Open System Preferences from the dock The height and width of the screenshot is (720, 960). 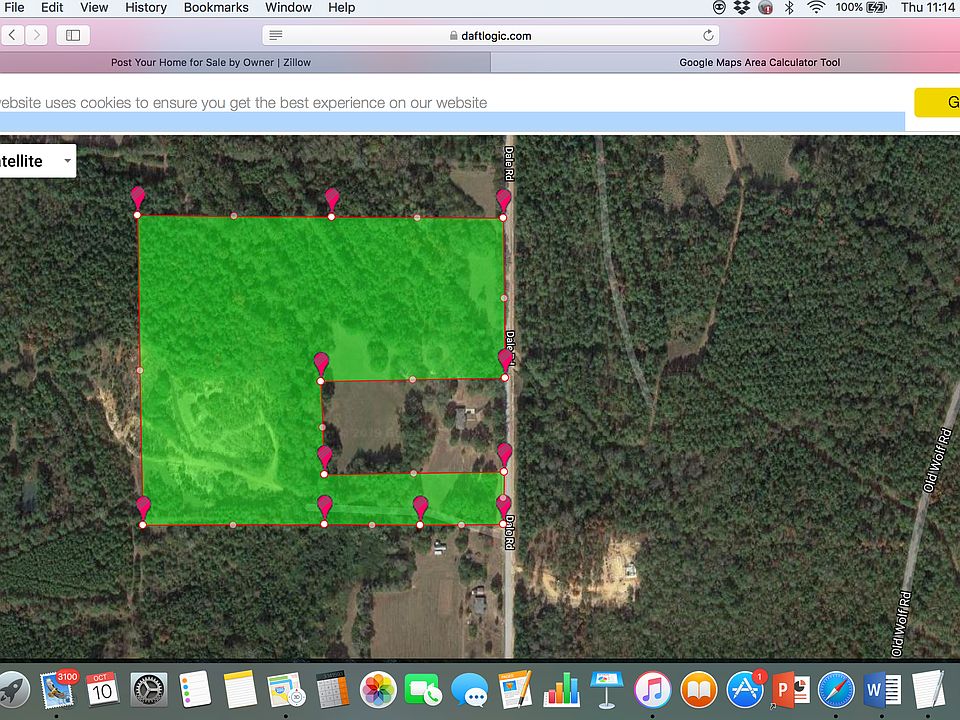point(149,690)
